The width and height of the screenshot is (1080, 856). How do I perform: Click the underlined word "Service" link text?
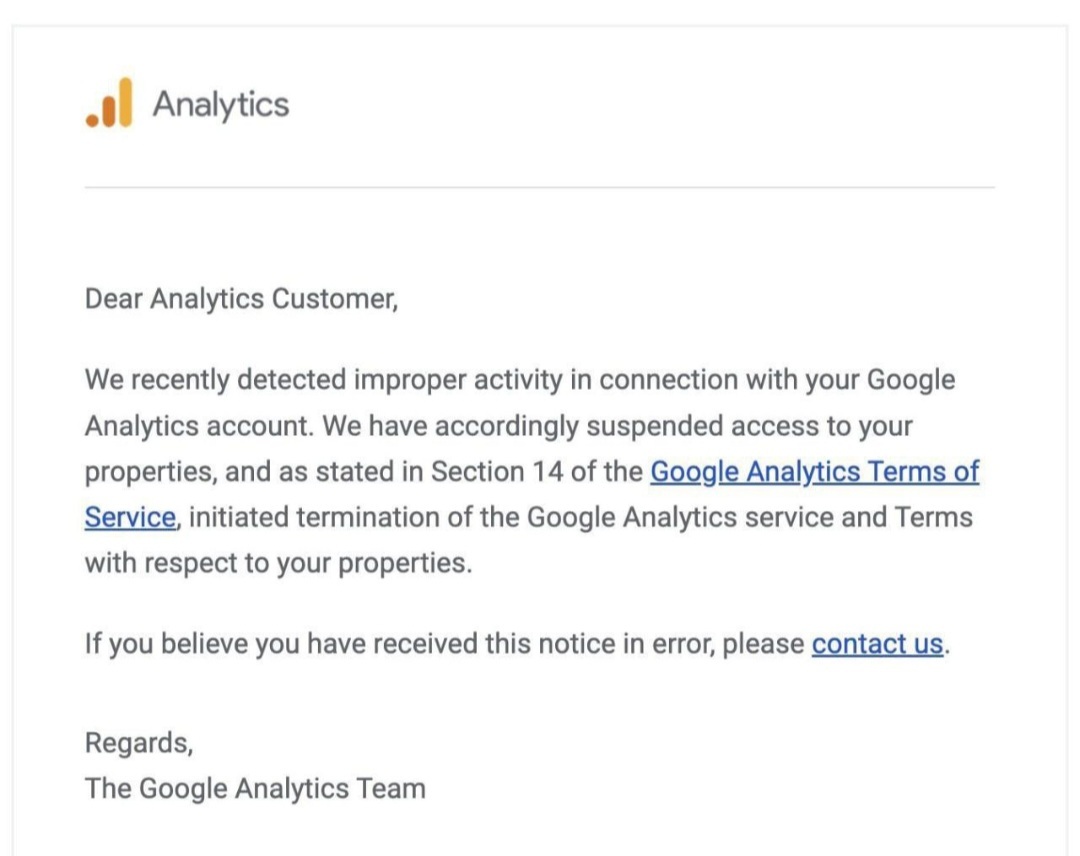tap(130, 517)
